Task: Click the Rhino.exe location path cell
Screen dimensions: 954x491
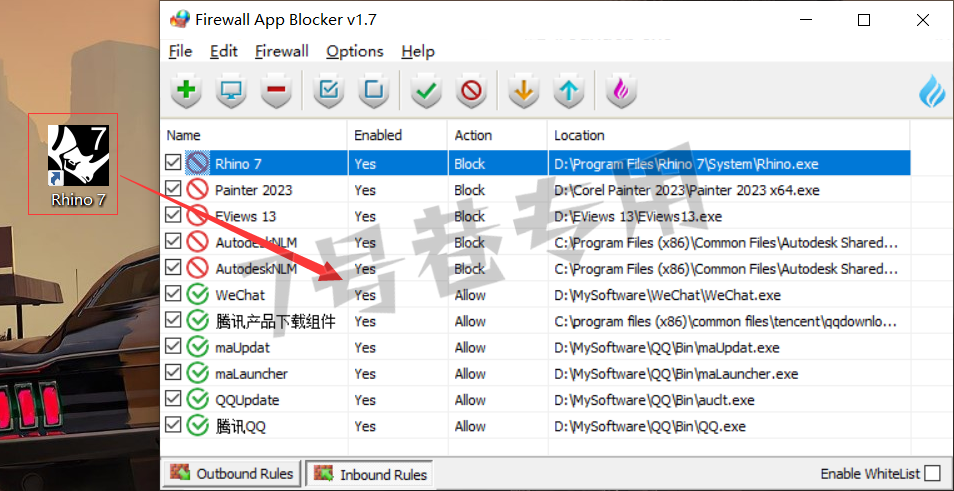Action: (729, 164)
